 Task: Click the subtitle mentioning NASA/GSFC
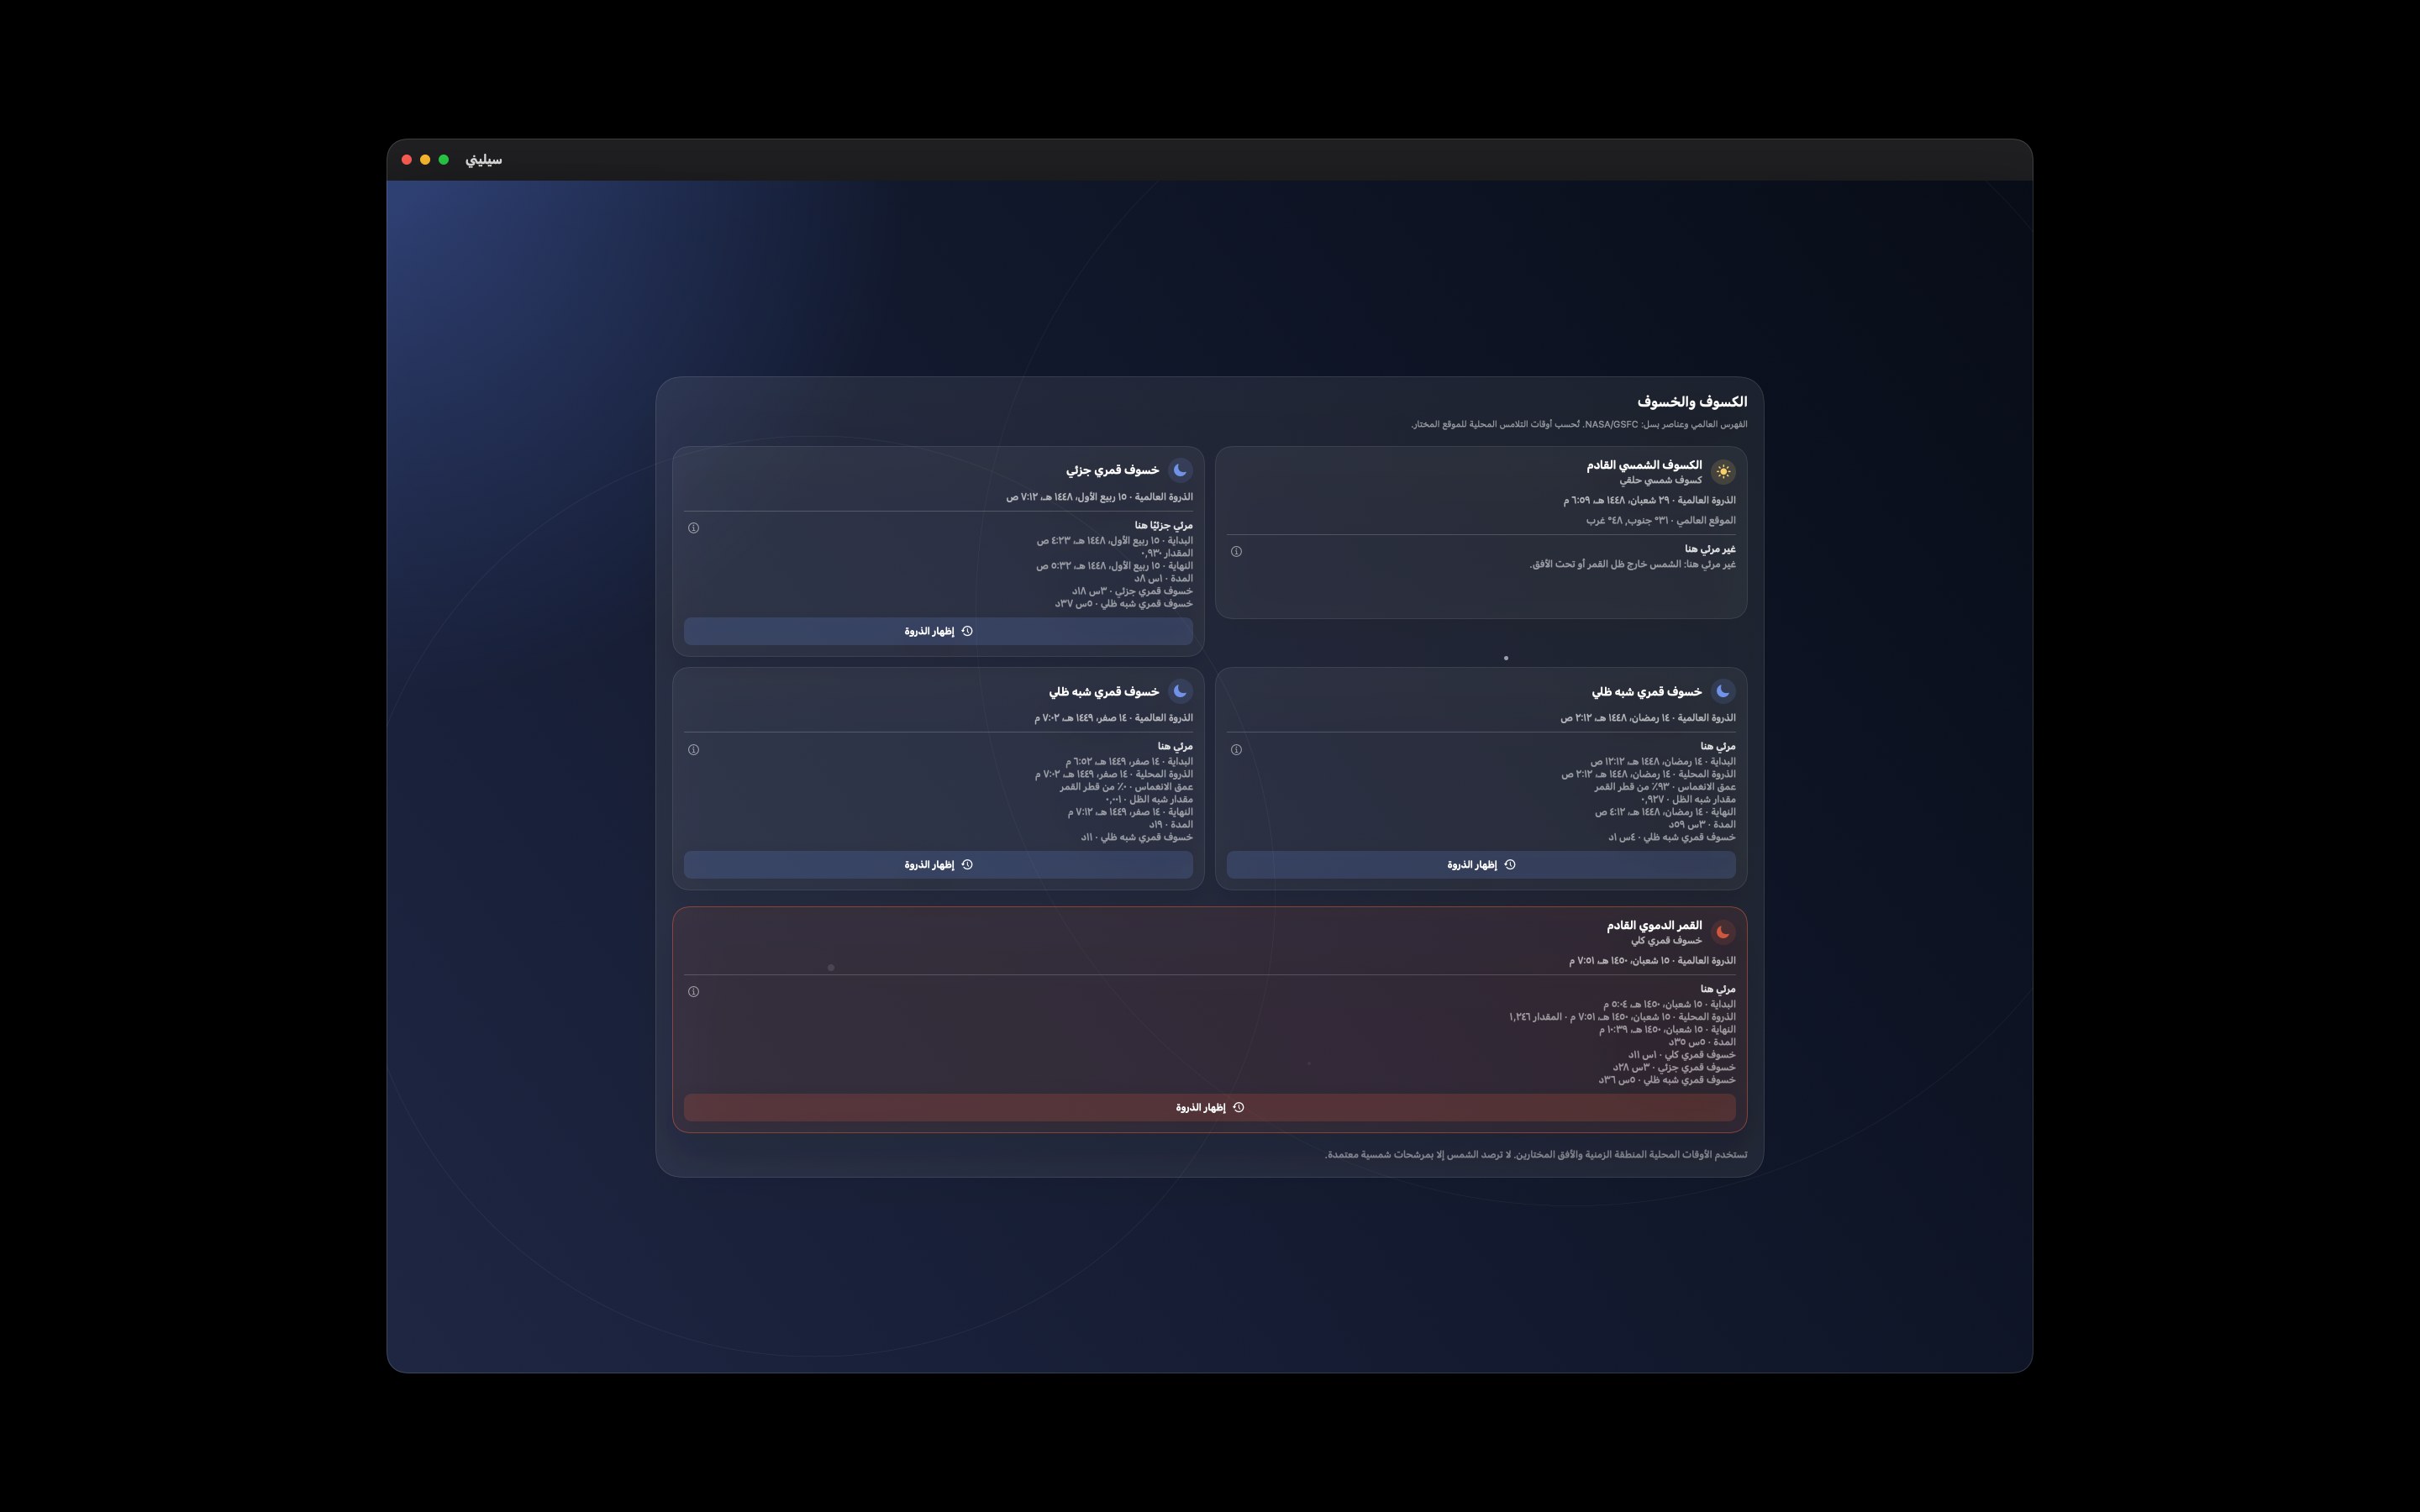pos(1579,425)
